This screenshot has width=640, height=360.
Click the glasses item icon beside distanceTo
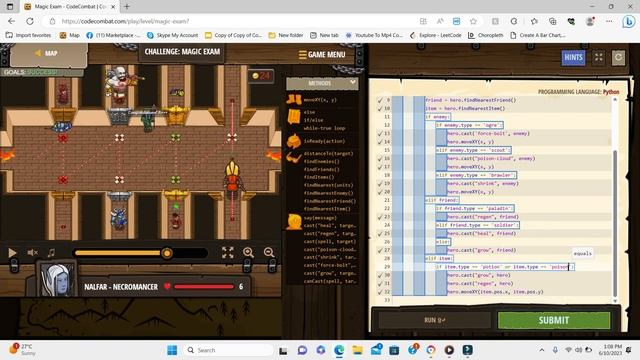click(x=293, y=157)
